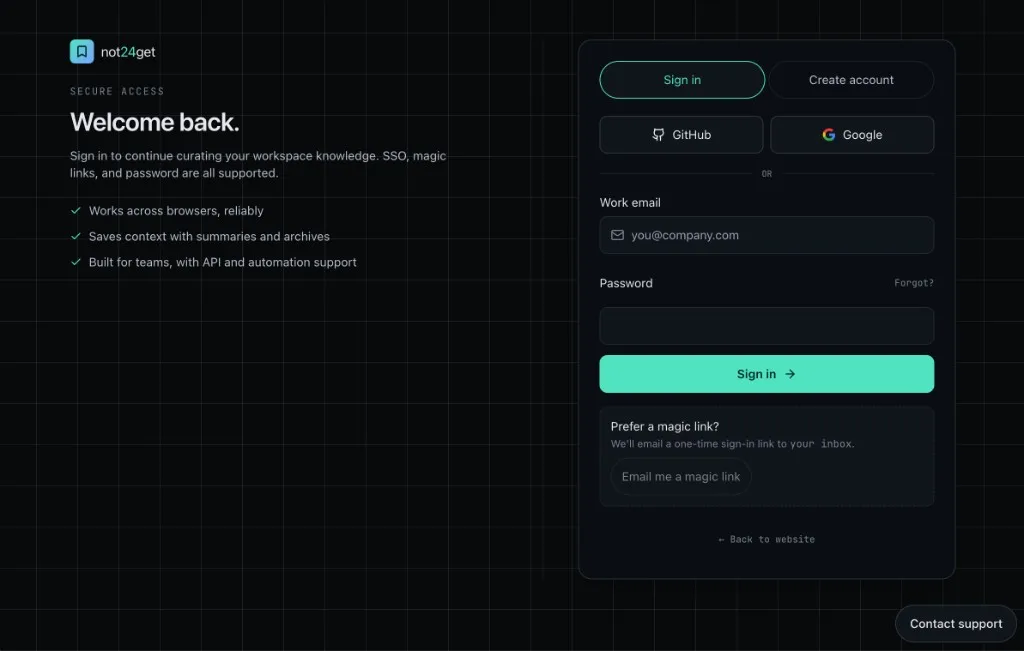Click the 'Prefer a magic link?' heading
1024x651 pixels.
pos(665,426)
